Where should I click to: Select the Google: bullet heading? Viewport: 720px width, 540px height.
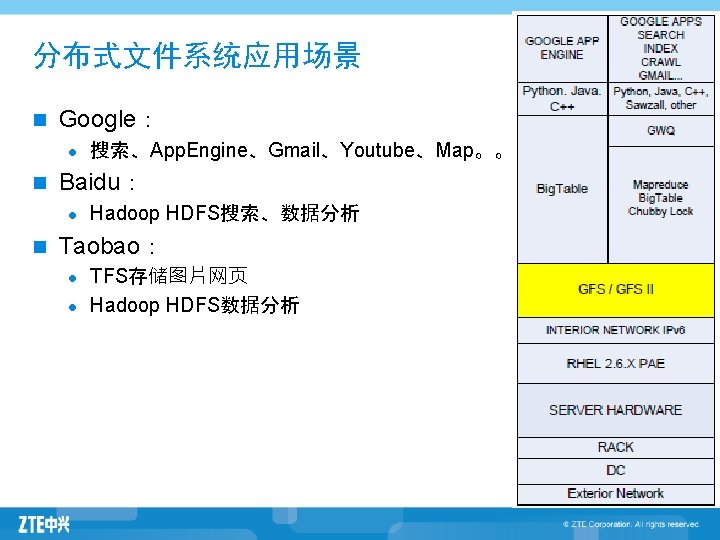(x=105, y=119)
